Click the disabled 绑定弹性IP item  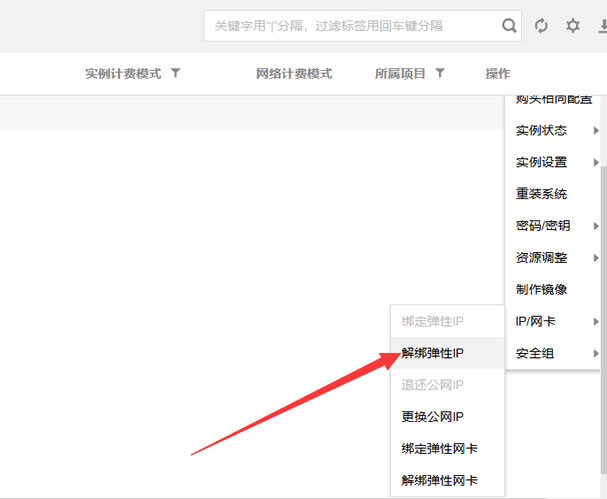click(x=447, y=321)
